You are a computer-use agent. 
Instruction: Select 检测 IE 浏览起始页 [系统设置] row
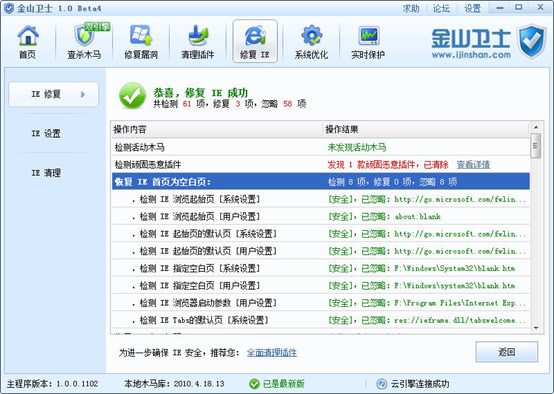coord(321,199)
